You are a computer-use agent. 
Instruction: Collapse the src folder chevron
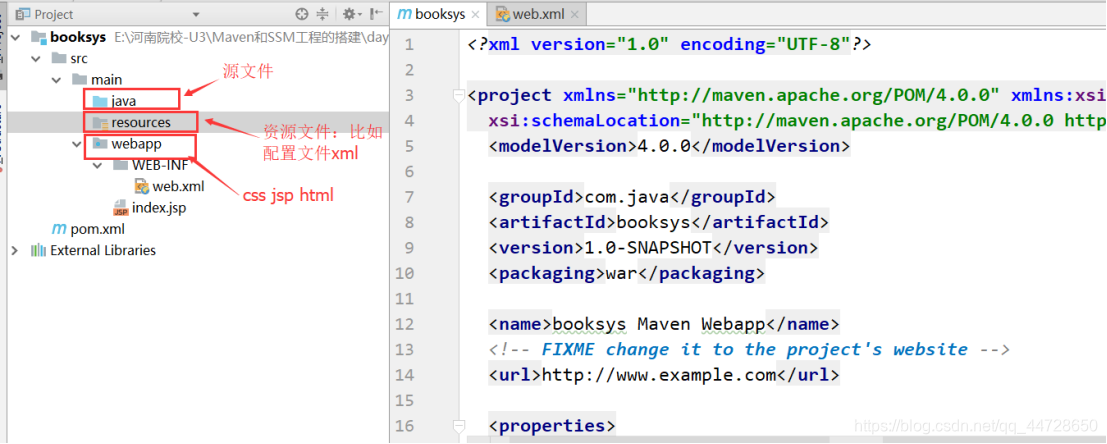coord(37,59)
